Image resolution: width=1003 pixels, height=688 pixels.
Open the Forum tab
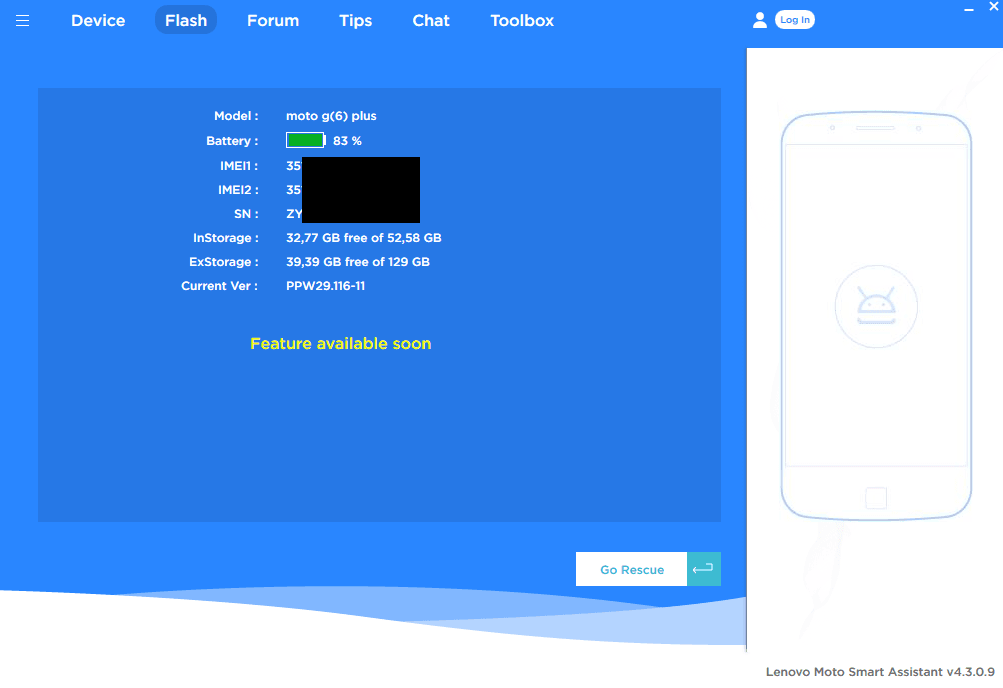pyautogui.click(x=273, y=20)
